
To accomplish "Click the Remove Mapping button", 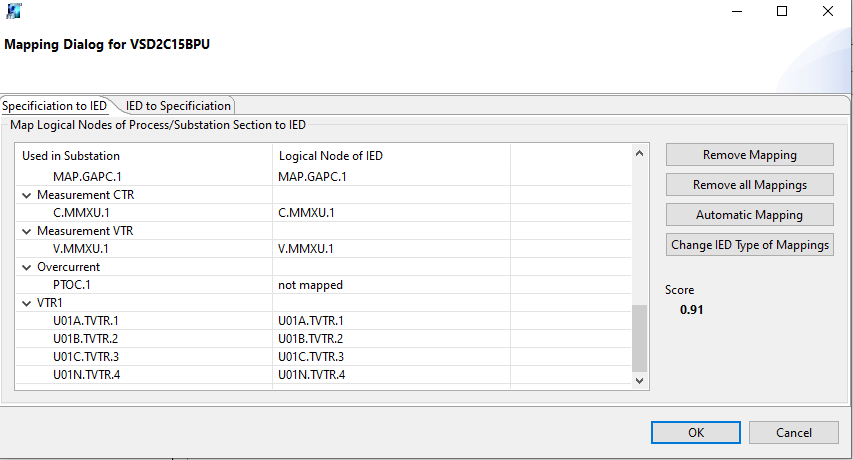I will point(749,155).
